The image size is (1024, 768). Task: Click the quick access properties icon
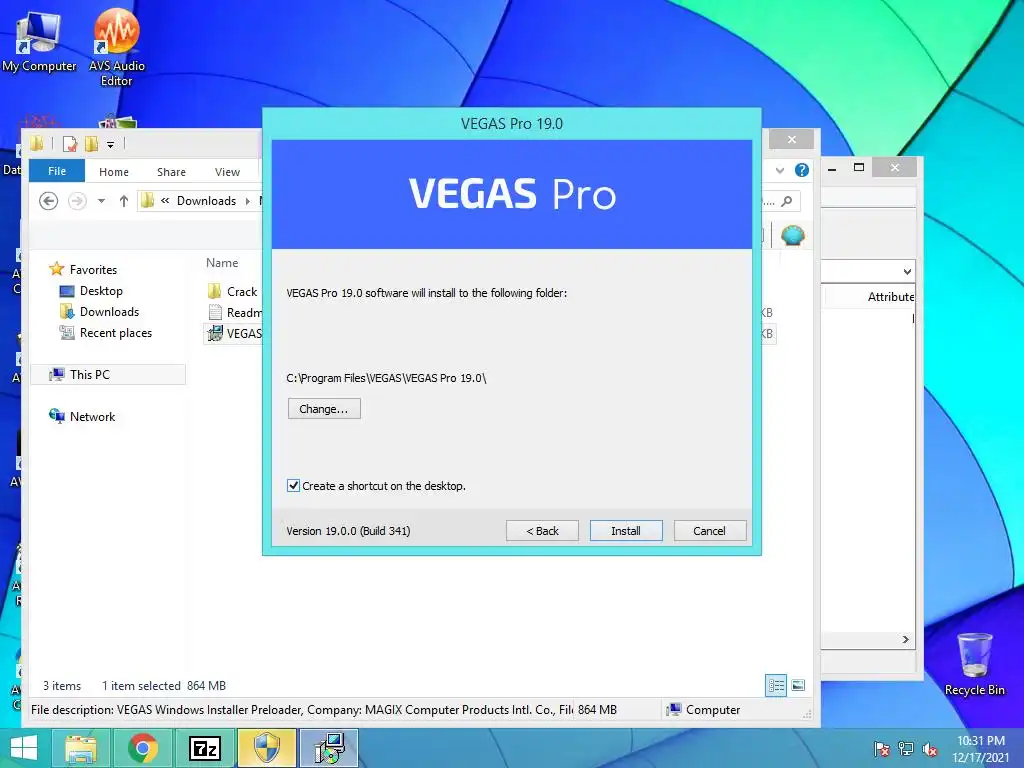[69, 144]
